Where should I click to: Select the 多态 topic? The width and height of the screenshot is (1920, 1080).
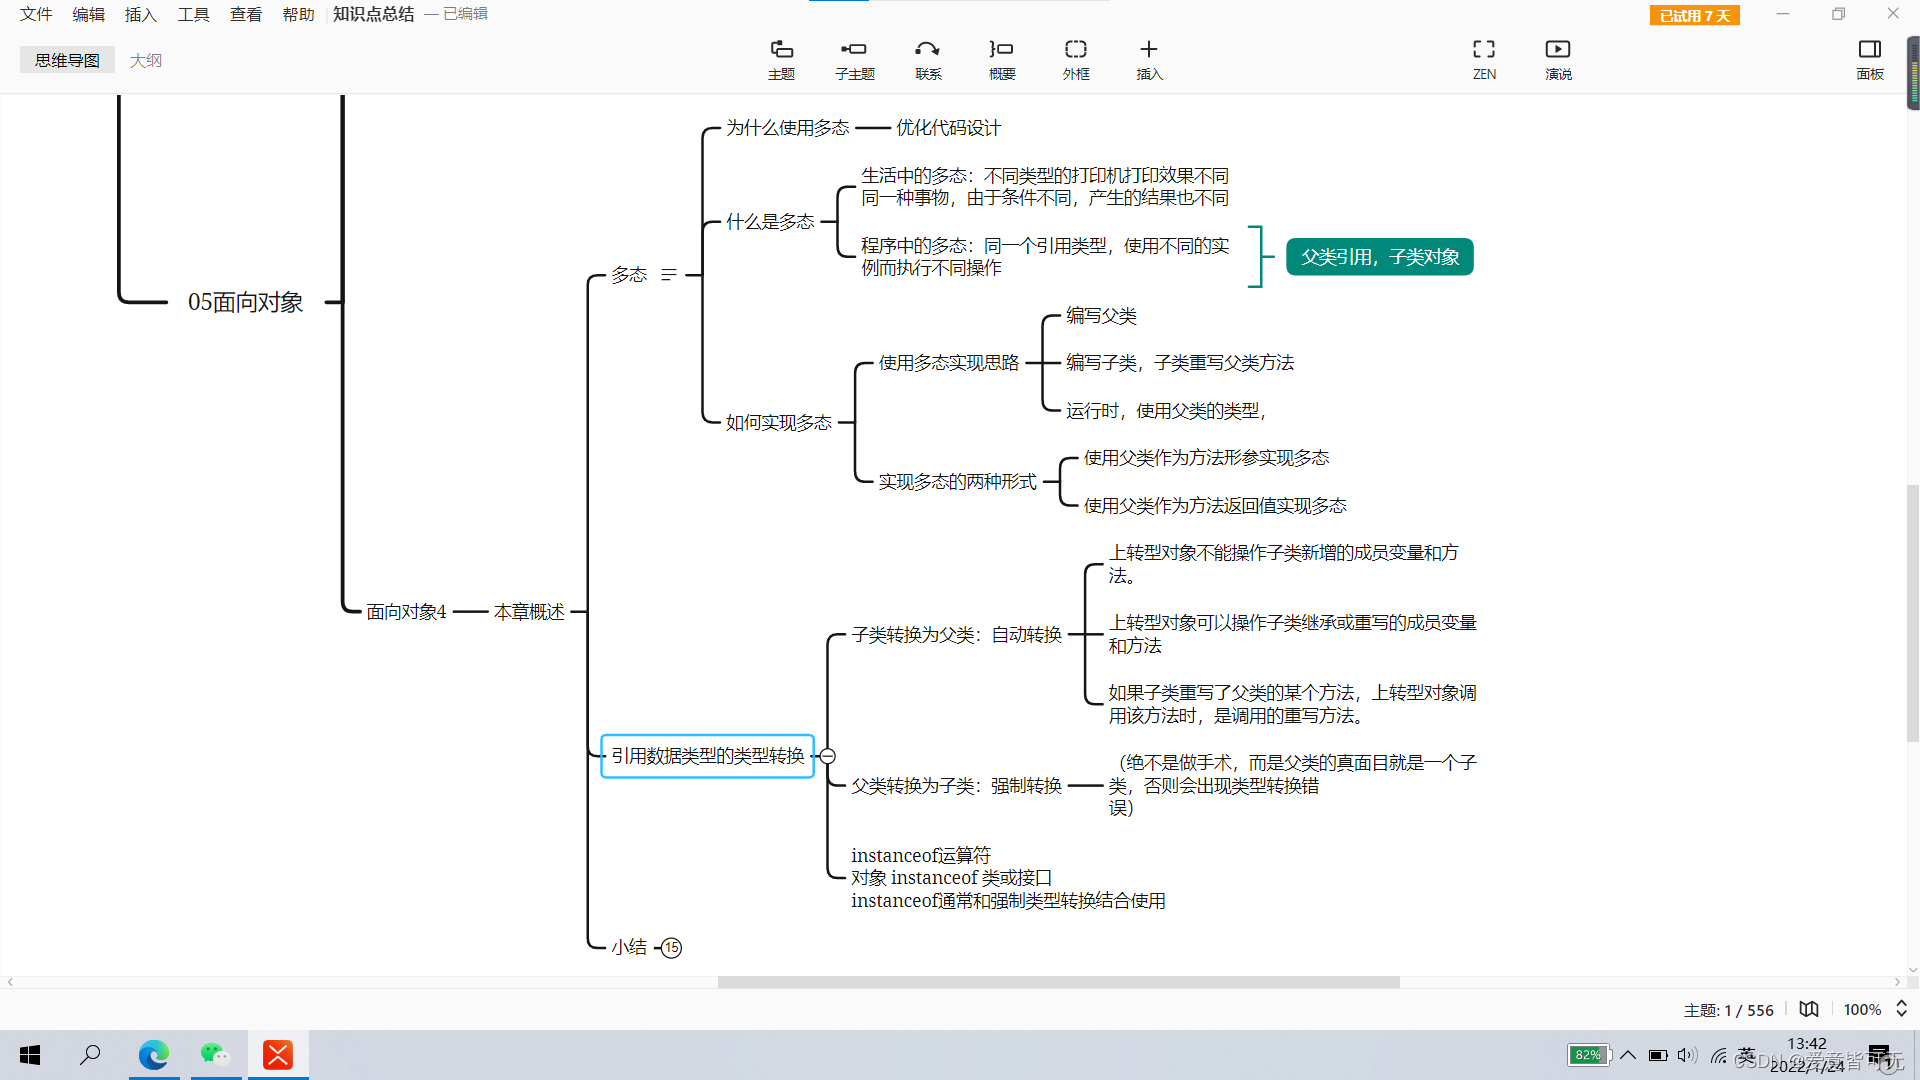click(x=629, y=274)
